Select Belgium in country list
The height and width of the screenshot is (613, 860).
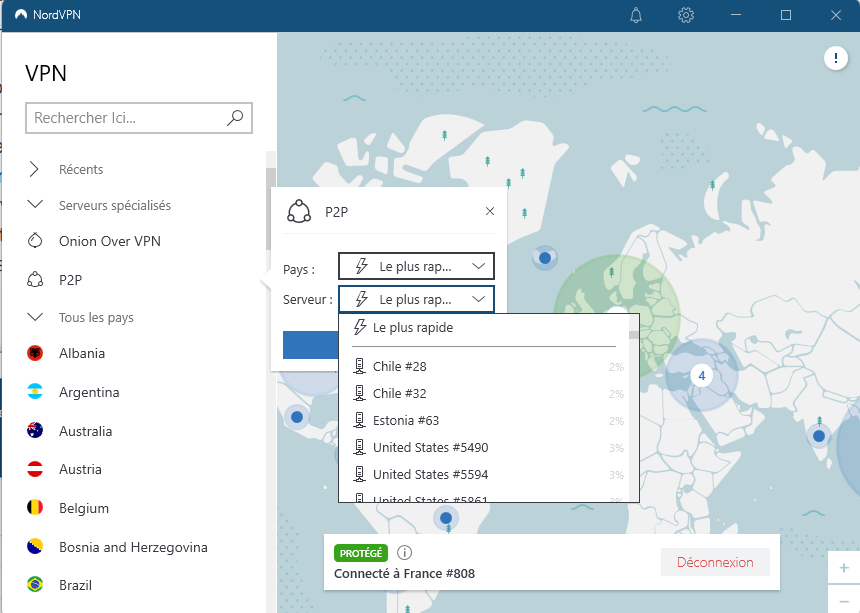[x=134, y=508]
